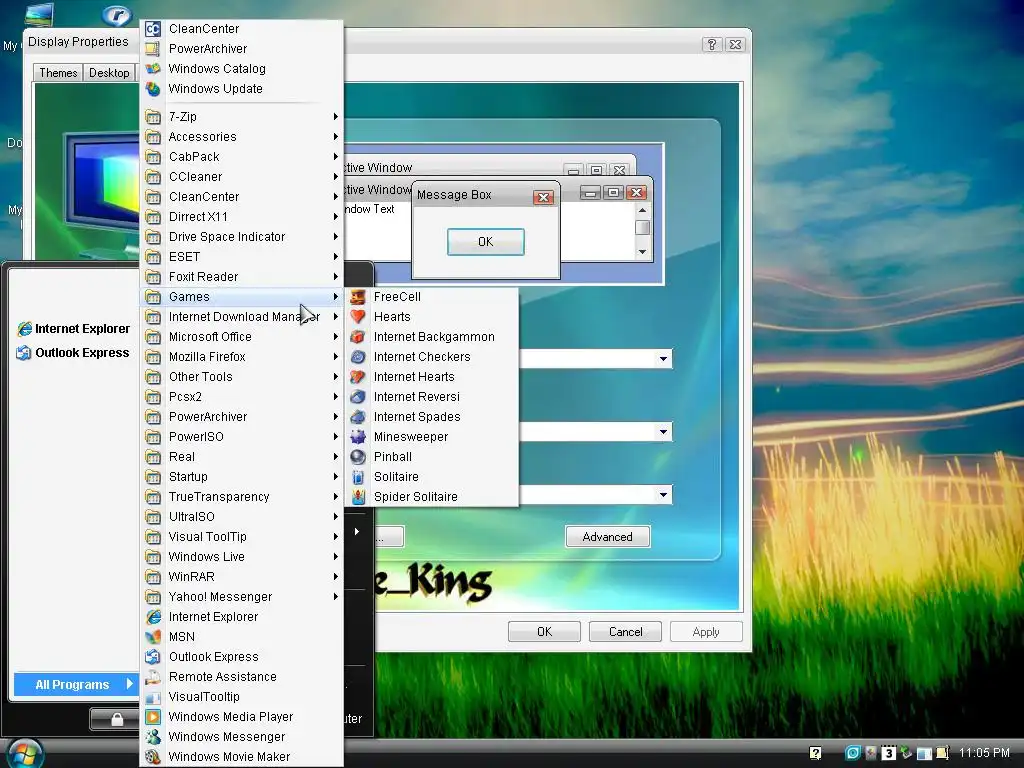Screen dimensions: 1024x768
Task: Open the Foxit Reader folder
Action: tap(242, 277)
